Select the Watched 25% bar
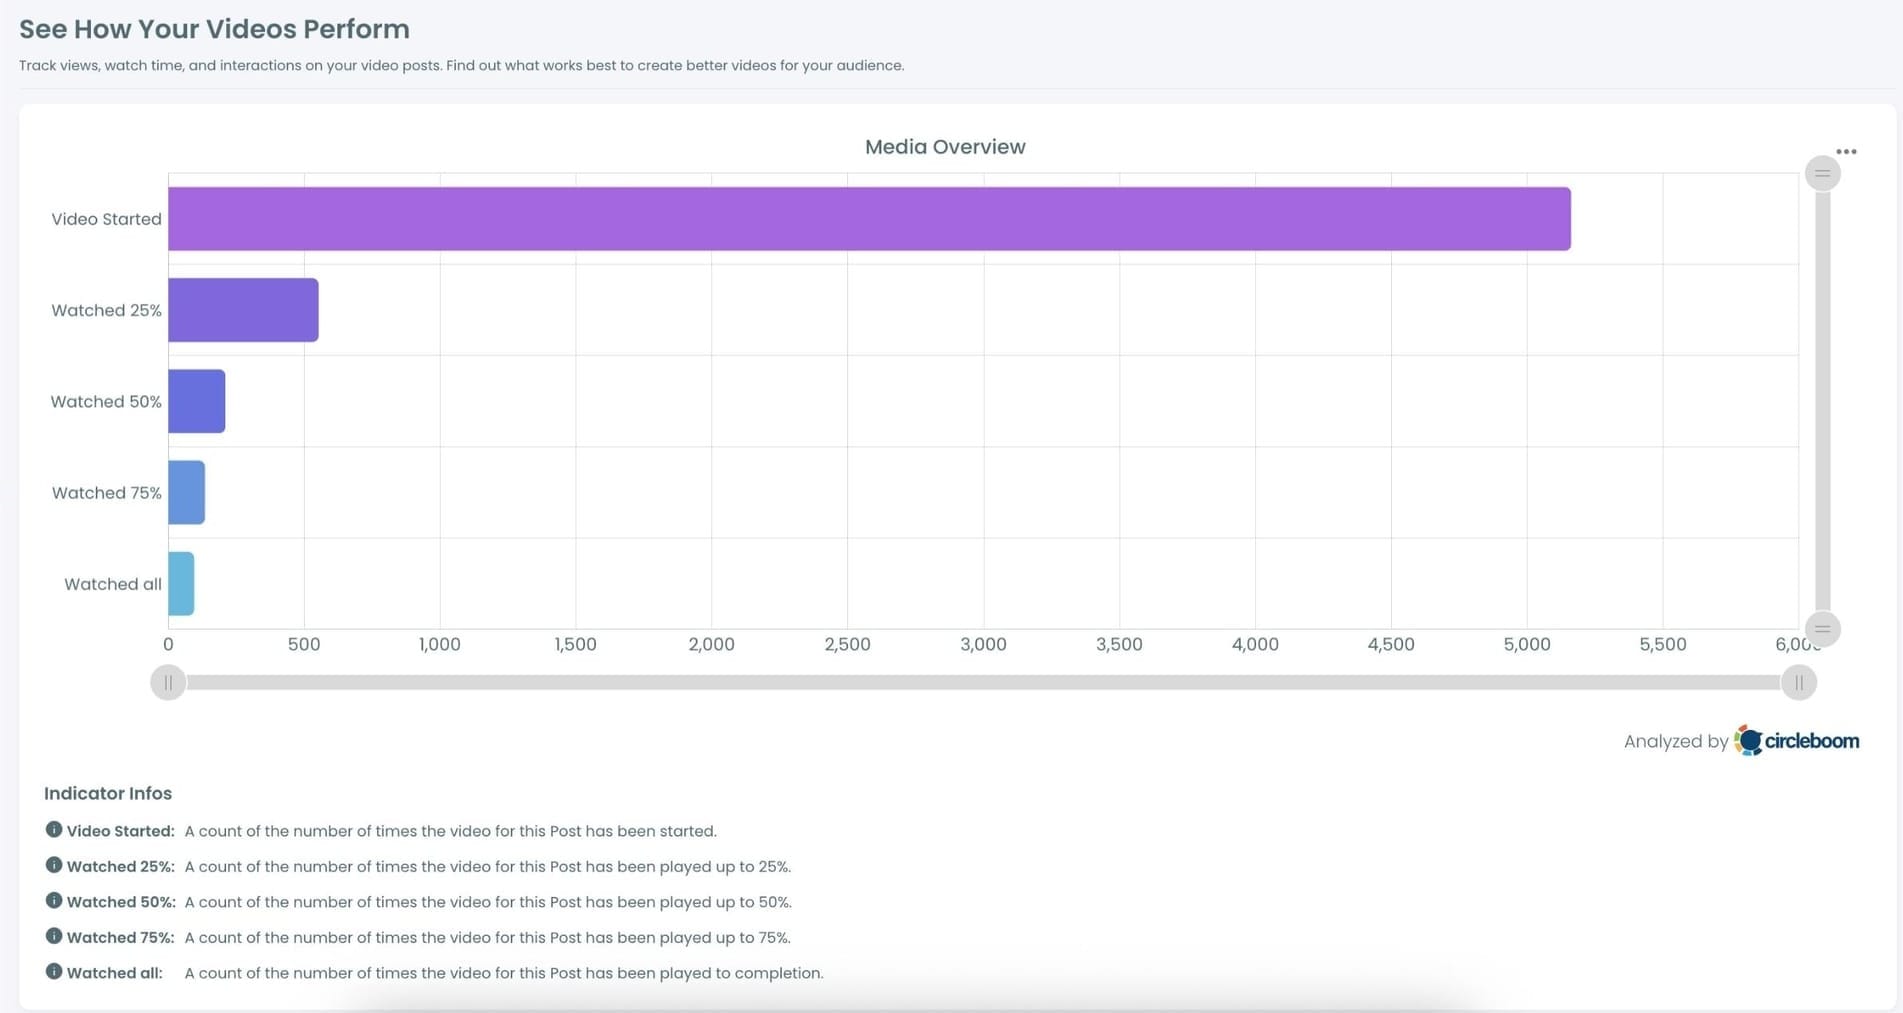1903x1013 pixels. (x=243, y=310)
